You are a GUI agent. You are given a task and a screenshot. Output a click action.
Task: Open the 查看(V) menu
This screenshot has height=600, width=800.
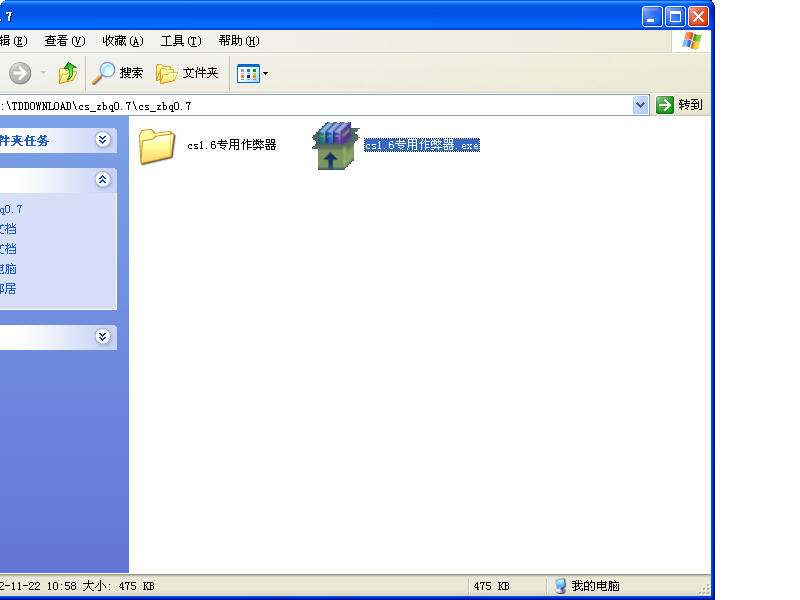[x=64, y=41]
